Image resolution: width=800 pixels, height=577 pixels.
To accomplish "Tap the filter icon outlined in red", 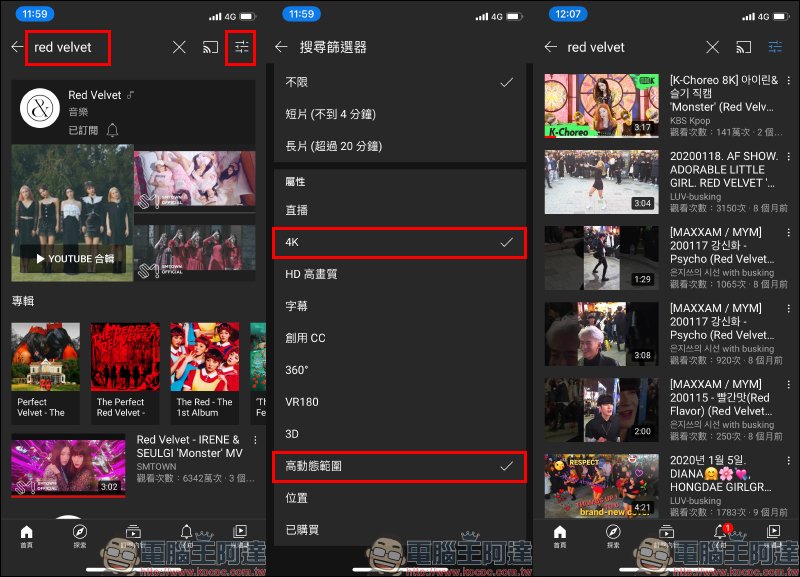I will point(241,47).
